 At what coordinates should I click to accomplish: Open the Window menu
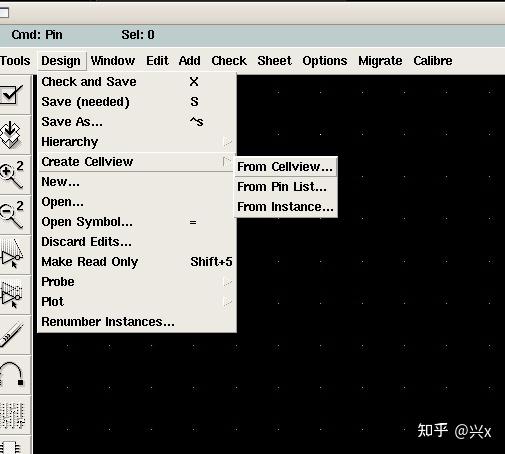click(x=113, y=61)
